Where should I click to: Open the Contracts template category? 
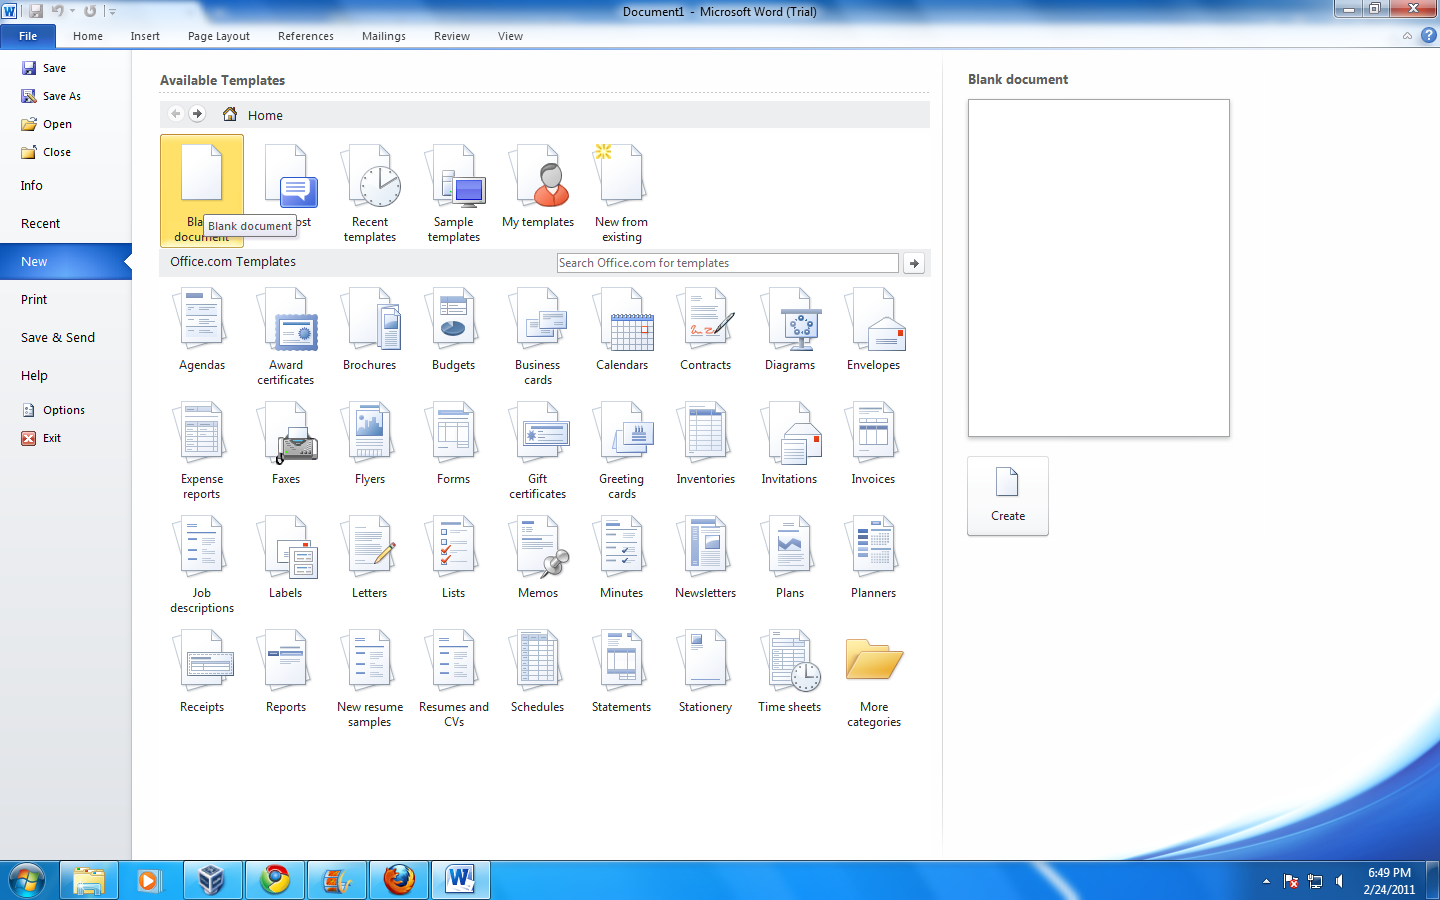(x=706, y=329)
